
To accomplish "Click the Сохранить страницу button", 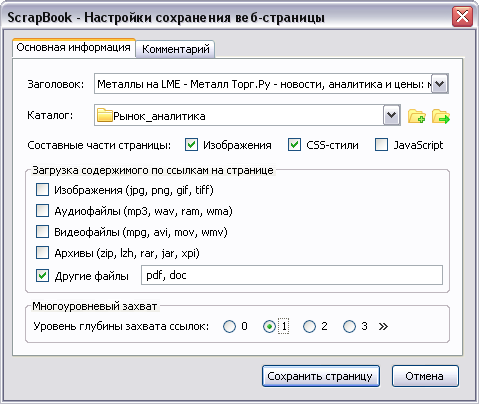I will click(320, 376).
